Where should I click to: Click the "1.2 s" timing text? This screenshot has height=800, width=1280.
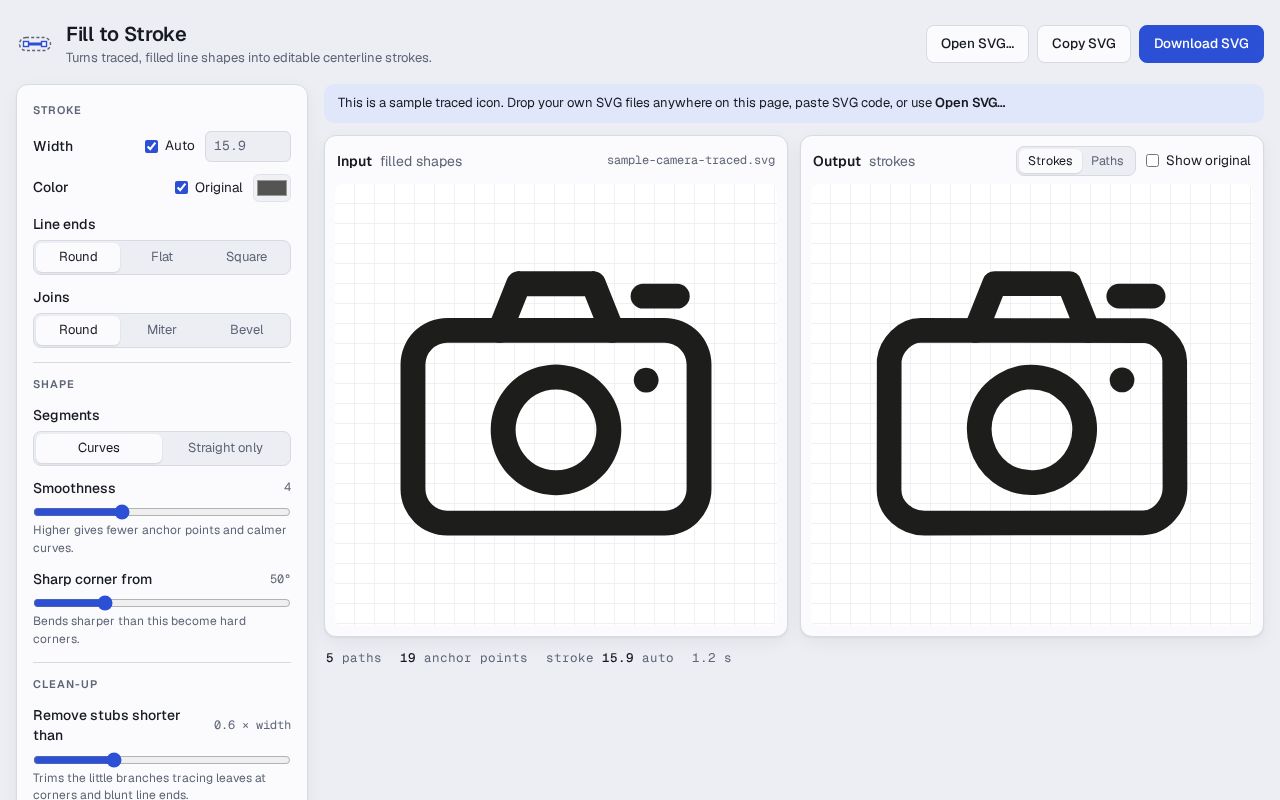[x=712, y=658]
